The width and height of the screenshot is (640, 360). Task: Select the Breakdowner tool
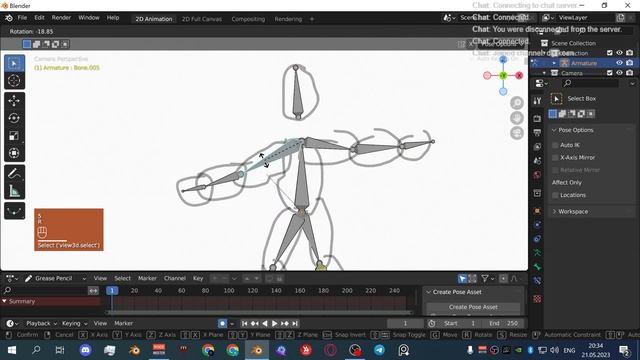click(x=14, y=211)
